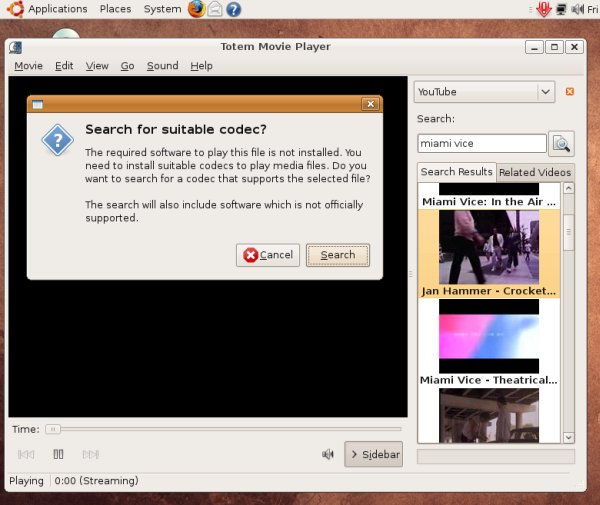
Task: Skip to previous chapter or movie
Action: click(x=26, y=454)
